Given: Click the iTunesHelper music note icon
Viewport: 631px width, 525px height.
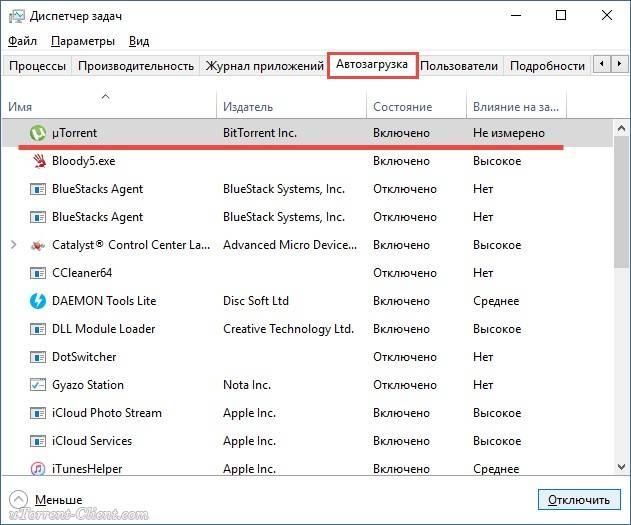Looking at the screenshot, I should click(x=38, y=469).
